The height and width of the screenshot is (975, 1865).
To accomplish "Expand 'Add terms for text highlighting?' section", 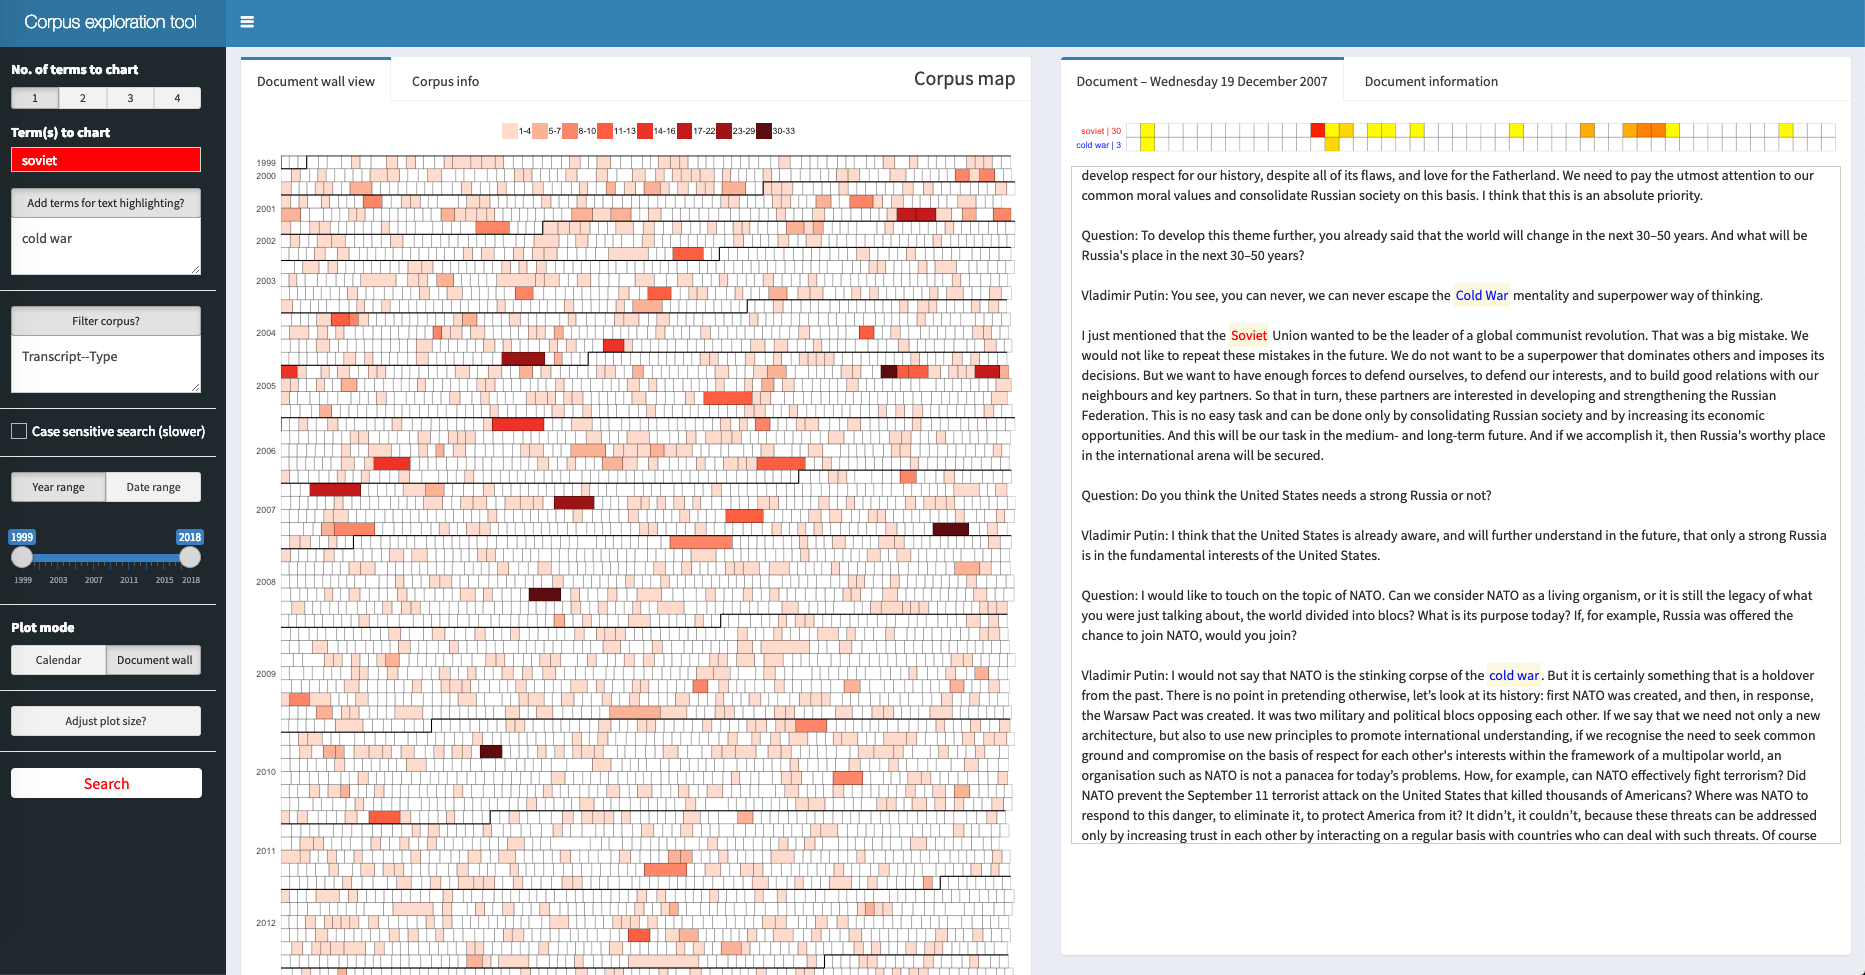I will (x=106, y=203).
